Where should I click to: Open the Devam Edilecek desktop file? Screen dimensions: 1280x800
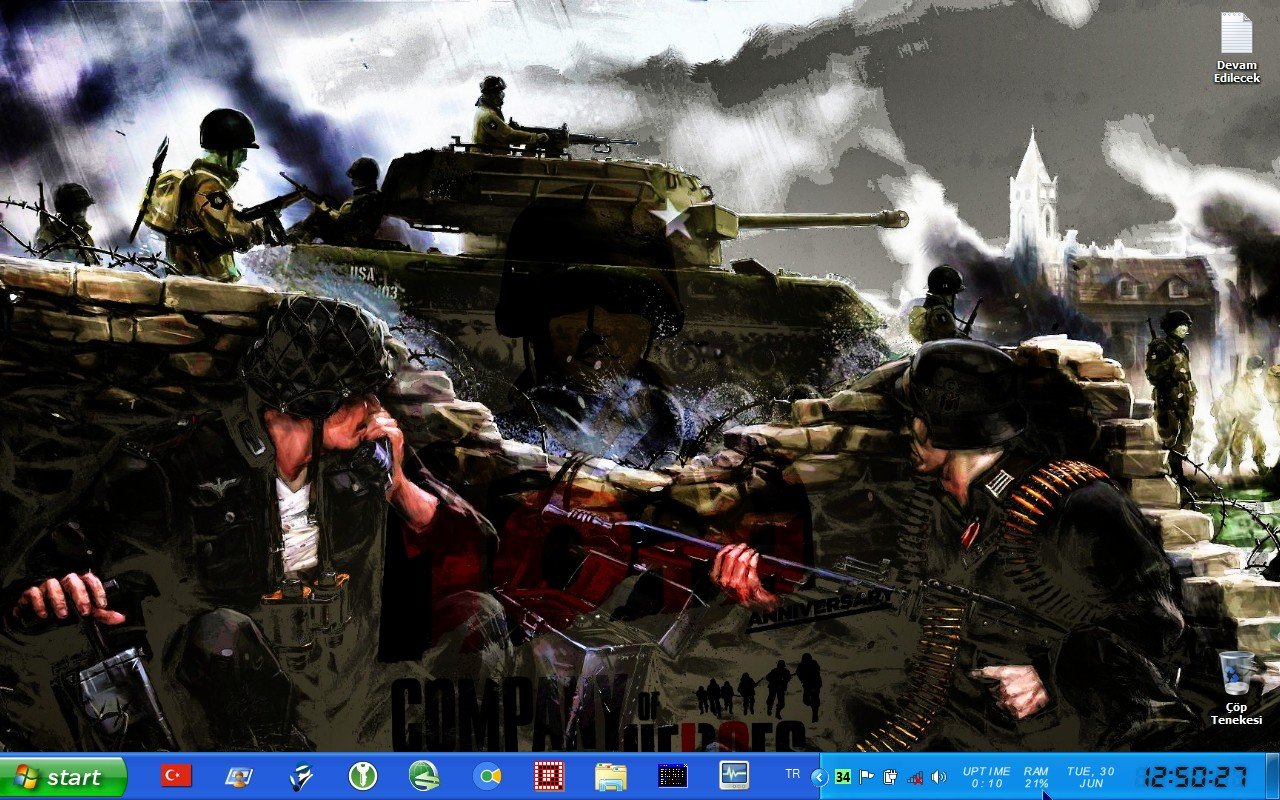(1236, 47)
